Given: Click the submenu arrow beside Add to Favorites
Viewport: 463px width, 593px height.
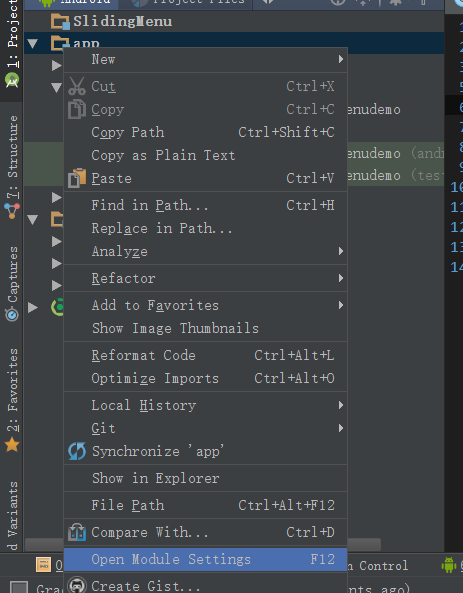Looking at the screenshot, I should click(341, 305).
